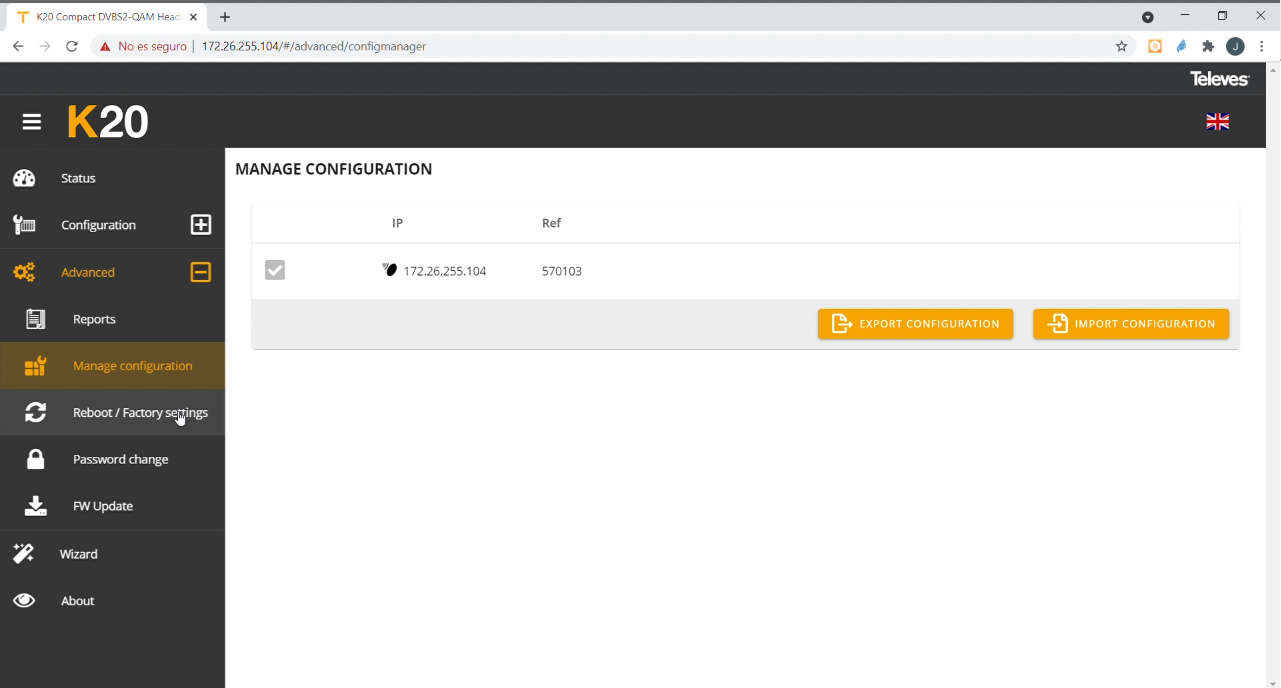
Task: Toggle the checkbox for device 172.26.255.104
Action: point(275,271)
